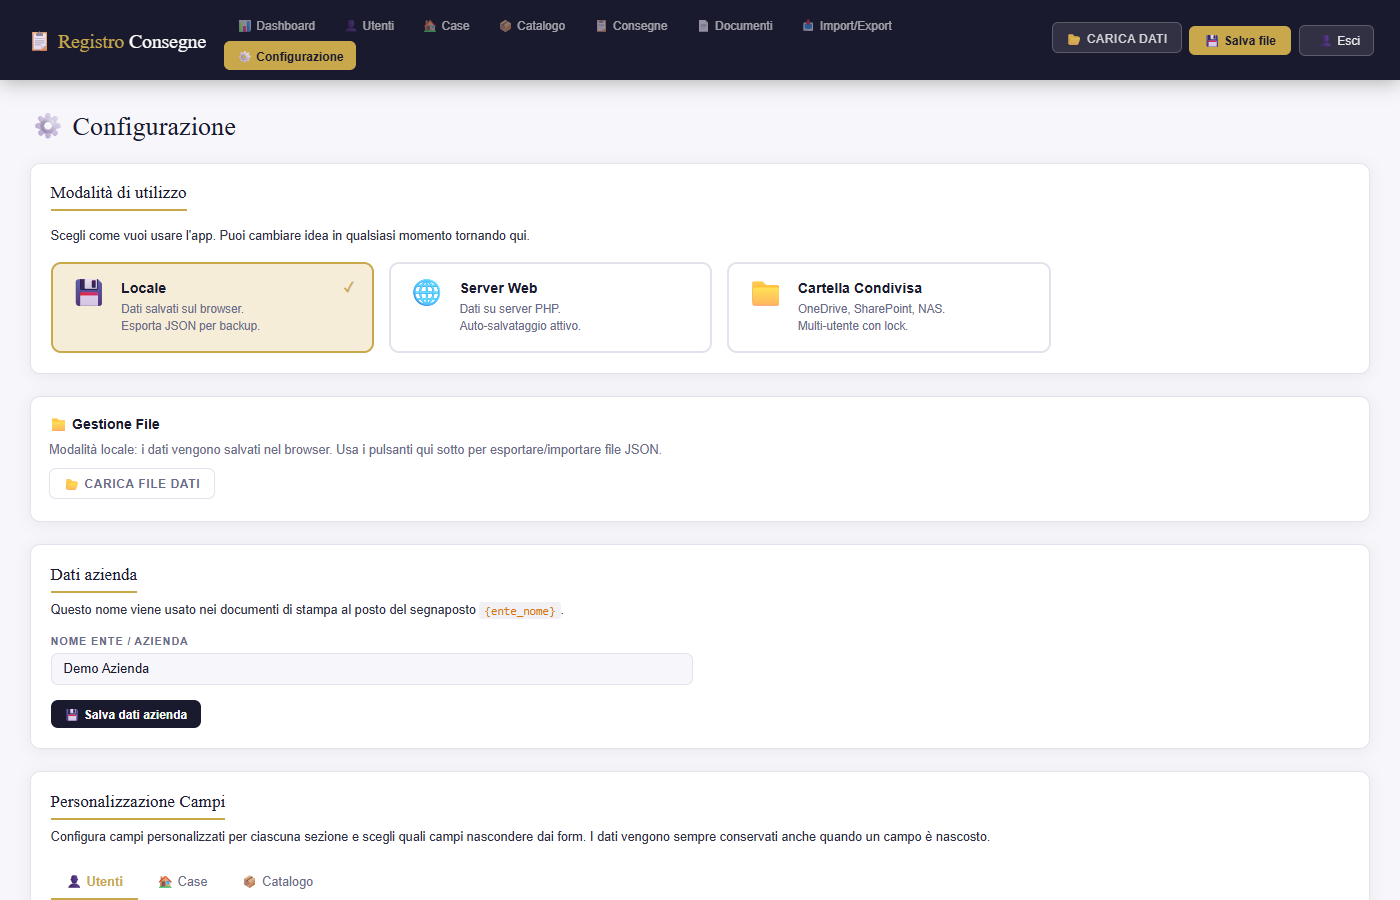Click the Salva dati azienda button

[x=126, y=714]
